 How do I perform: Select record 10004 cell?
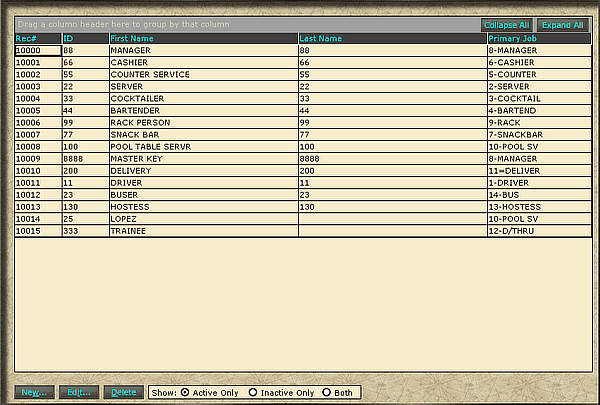pyautogui.click(x=38, y=99)
